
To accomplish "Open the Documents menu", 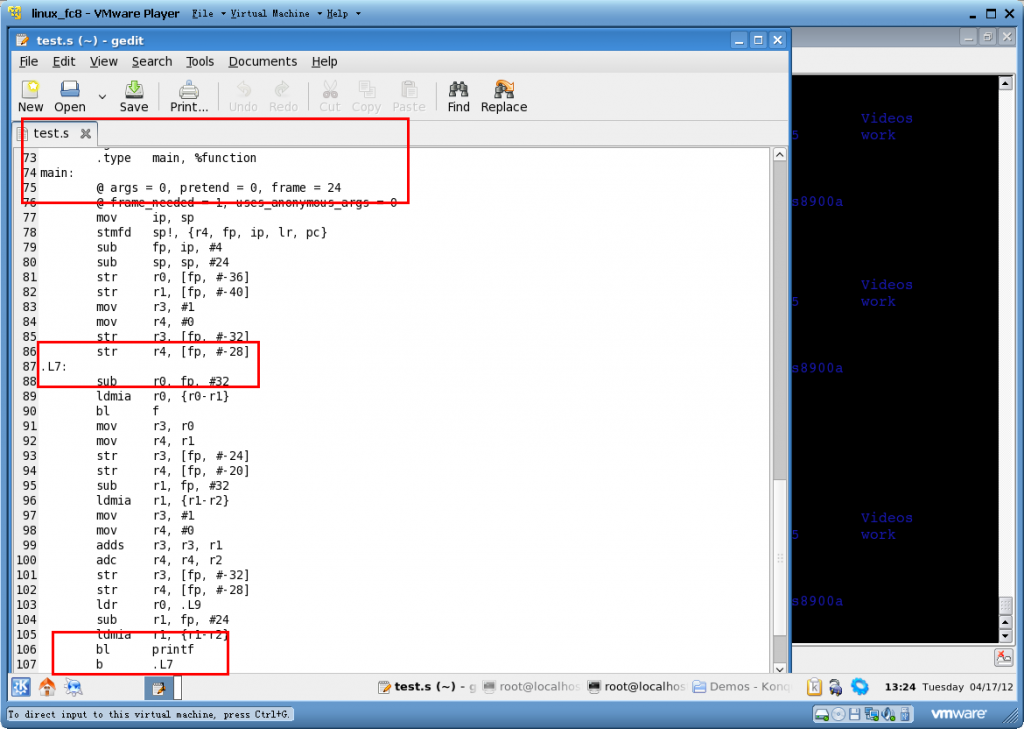I will tap(262, 61).
